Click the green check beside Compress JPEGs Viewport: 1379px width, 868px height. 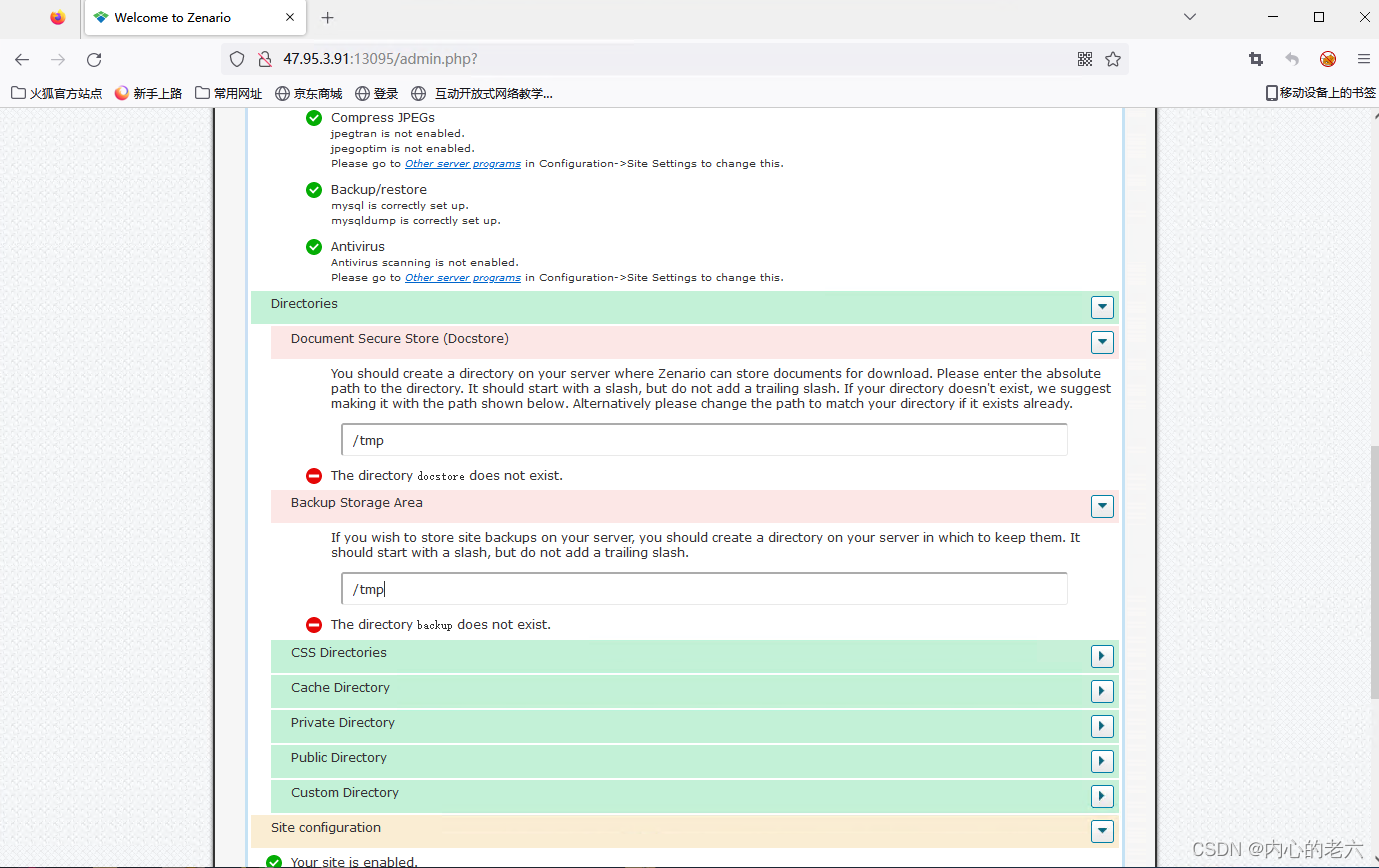click(x=314, y=118)
